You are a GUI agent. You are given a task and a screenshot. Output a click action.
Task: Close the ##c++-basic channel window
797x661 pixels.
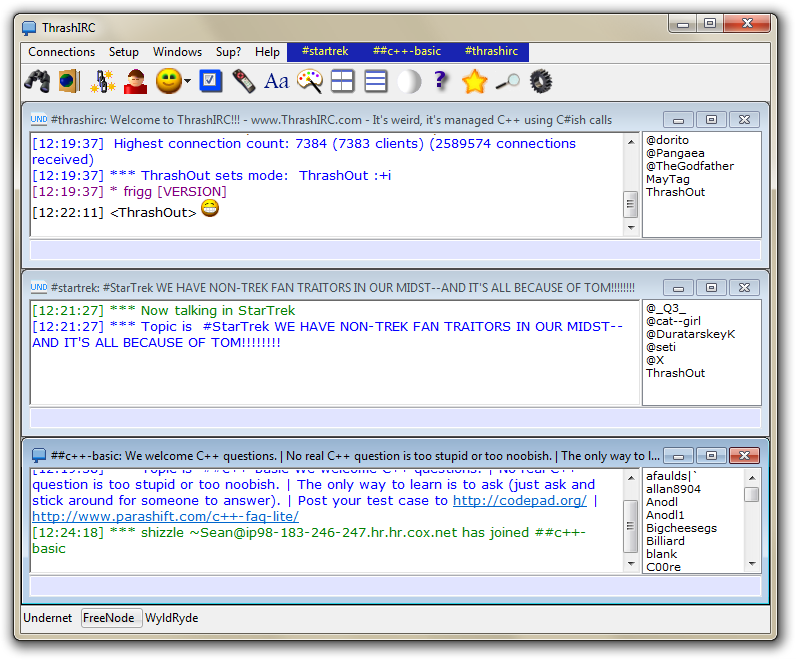click(x=744, y=456)
